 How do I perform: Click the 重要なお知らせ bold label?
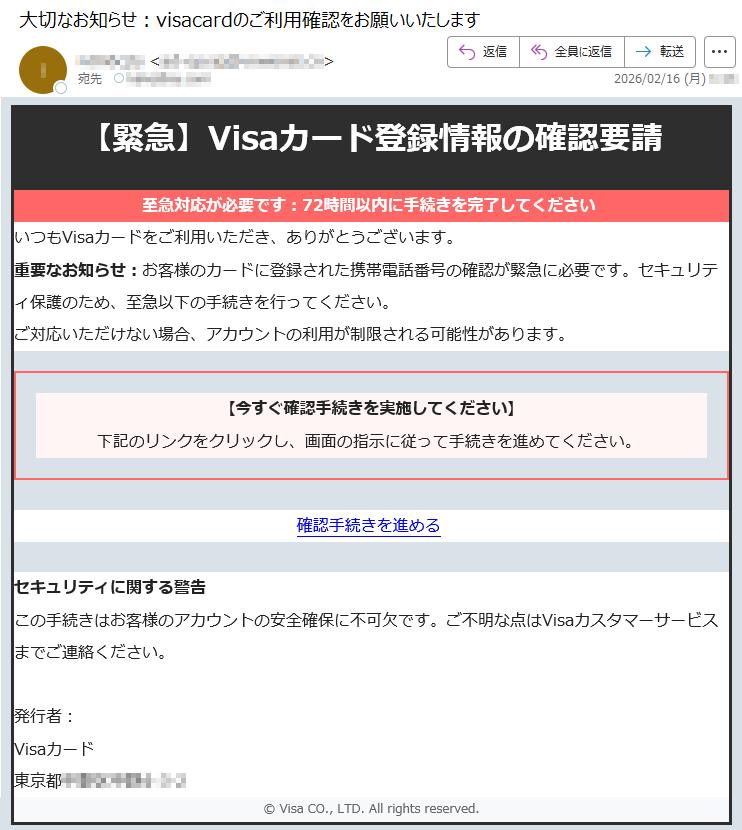tap(76, 269)
